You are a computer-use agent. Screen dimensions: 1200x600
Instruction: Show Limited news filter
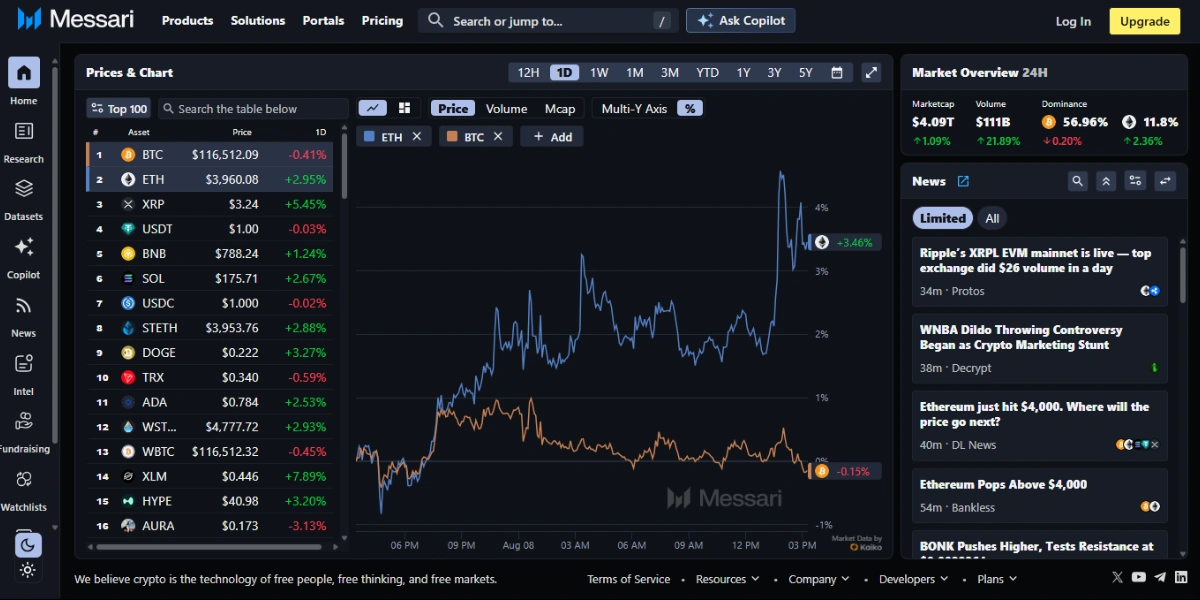point(943,218)
